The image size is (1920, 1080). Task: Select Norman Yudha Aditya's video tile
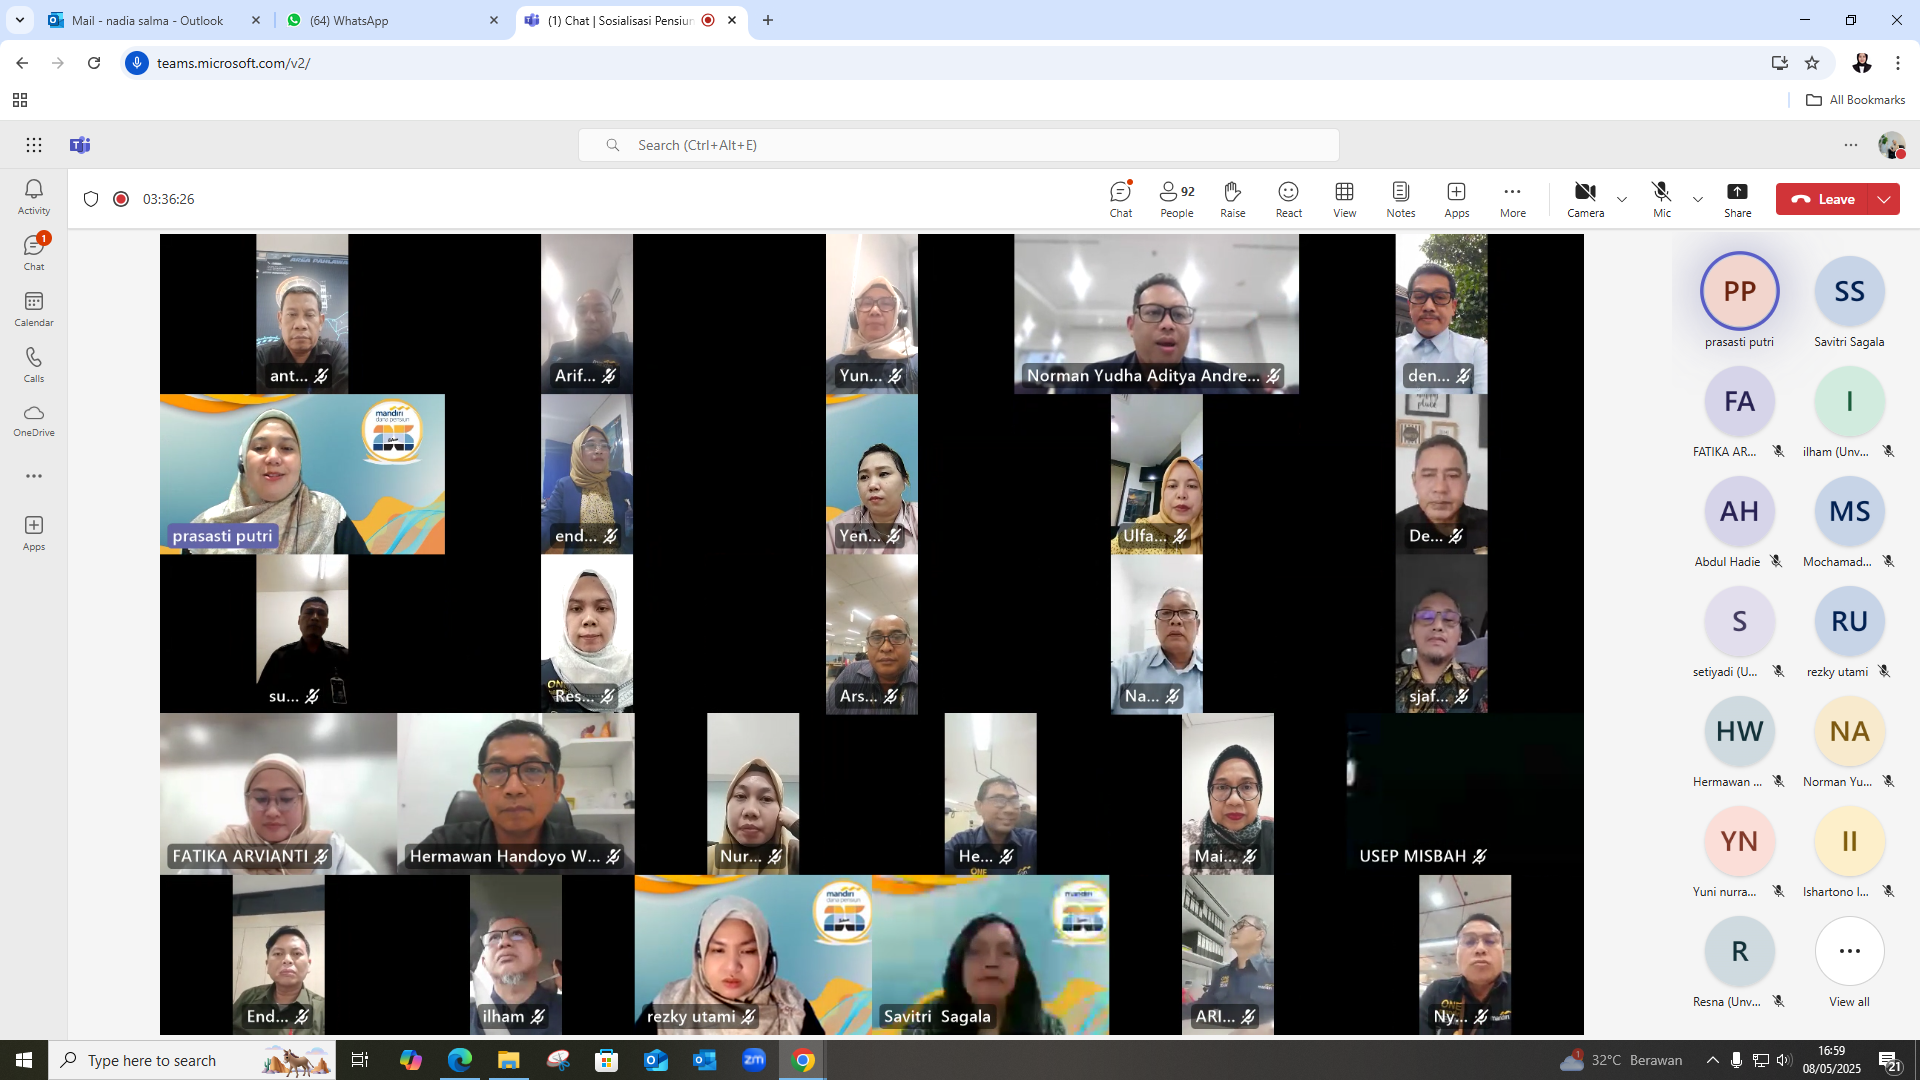point(1156,314)
